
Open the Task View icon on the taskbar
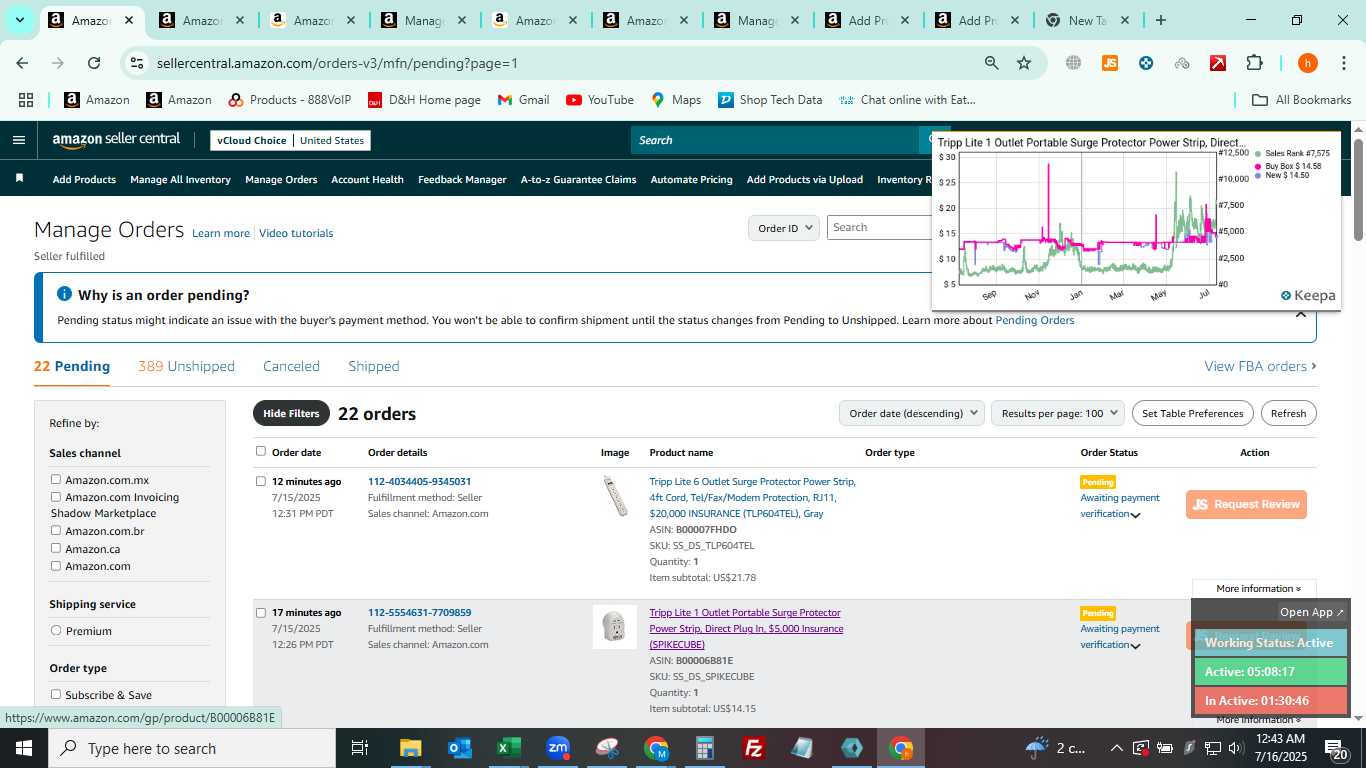coord(360,748)
